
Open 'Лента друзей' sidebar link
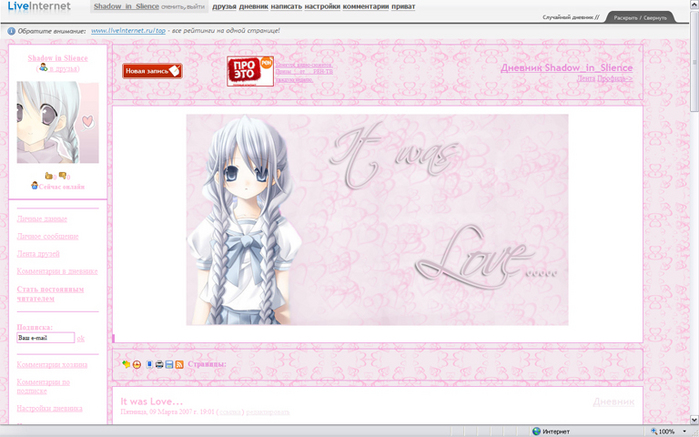(38, 254)
